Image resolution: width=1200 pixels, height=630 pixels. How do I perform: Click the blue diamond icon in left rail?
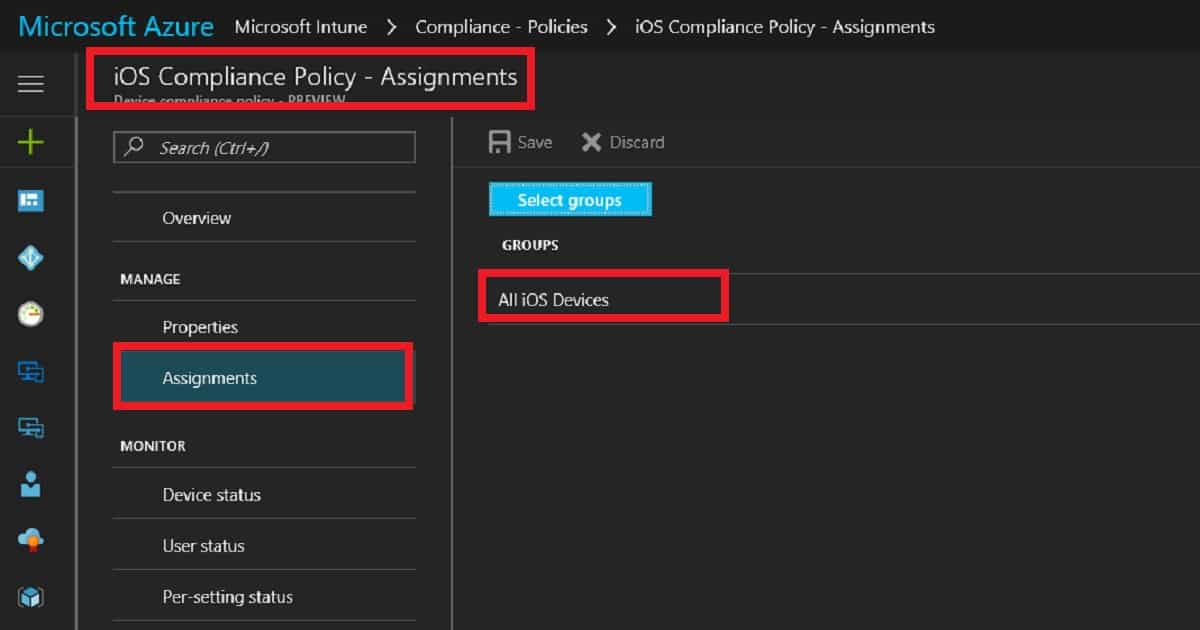(x=31, y=258)
